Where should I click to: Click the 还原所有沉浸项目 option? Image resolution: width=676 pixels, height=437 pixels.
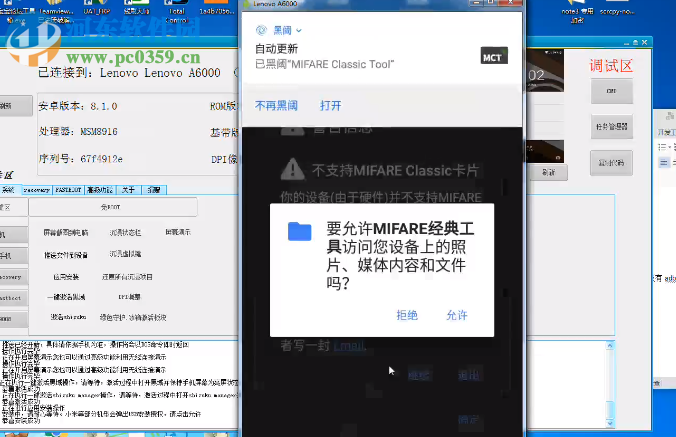tap(127, 277)
